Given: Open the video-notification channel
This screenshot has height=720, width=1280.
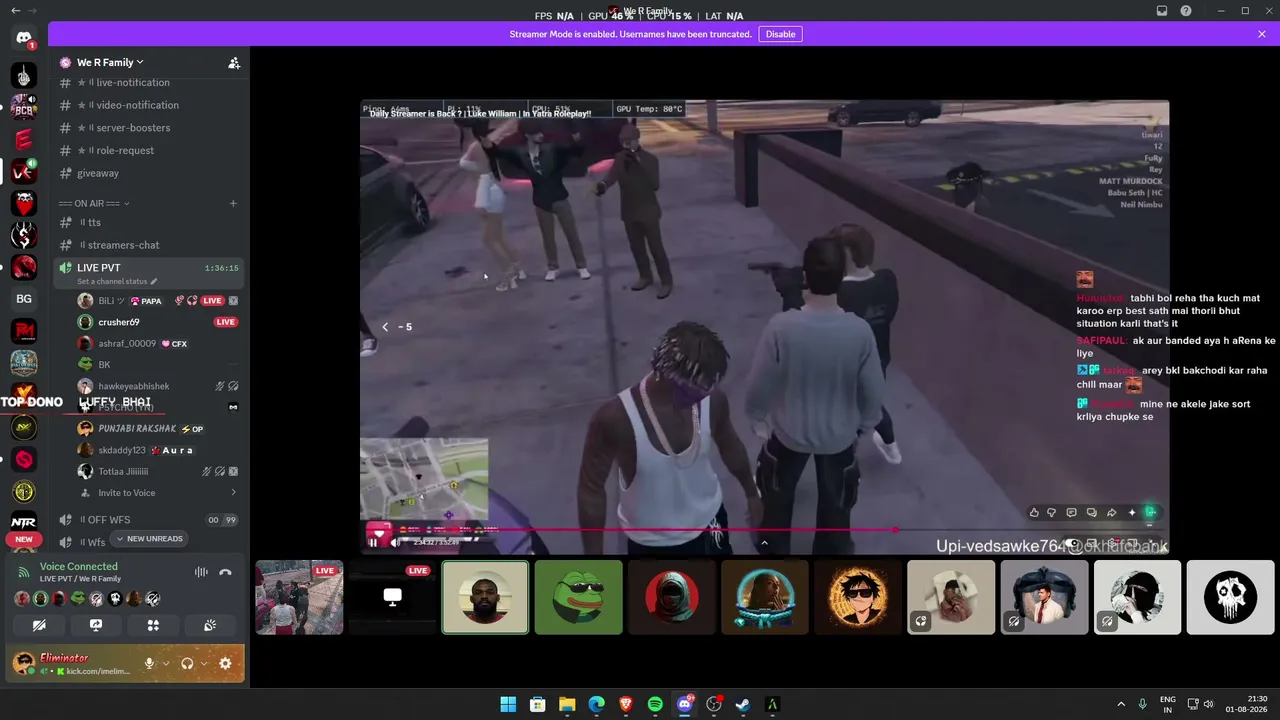Looking at the screenshot, I should [x=150, y=105].
